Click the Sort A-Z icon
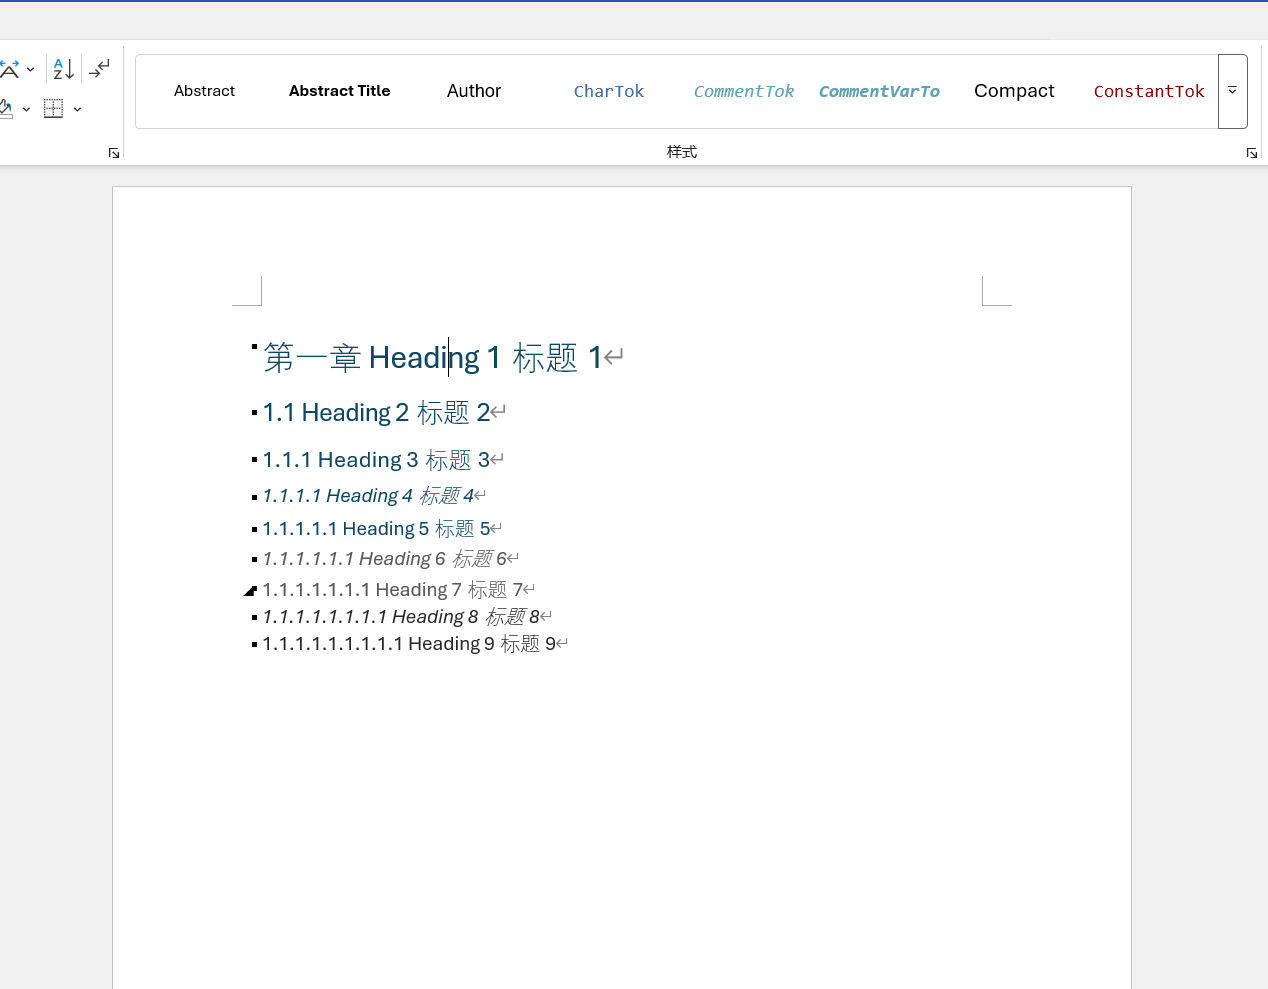This screenshot has height=989, width=1268. [63, 69]
